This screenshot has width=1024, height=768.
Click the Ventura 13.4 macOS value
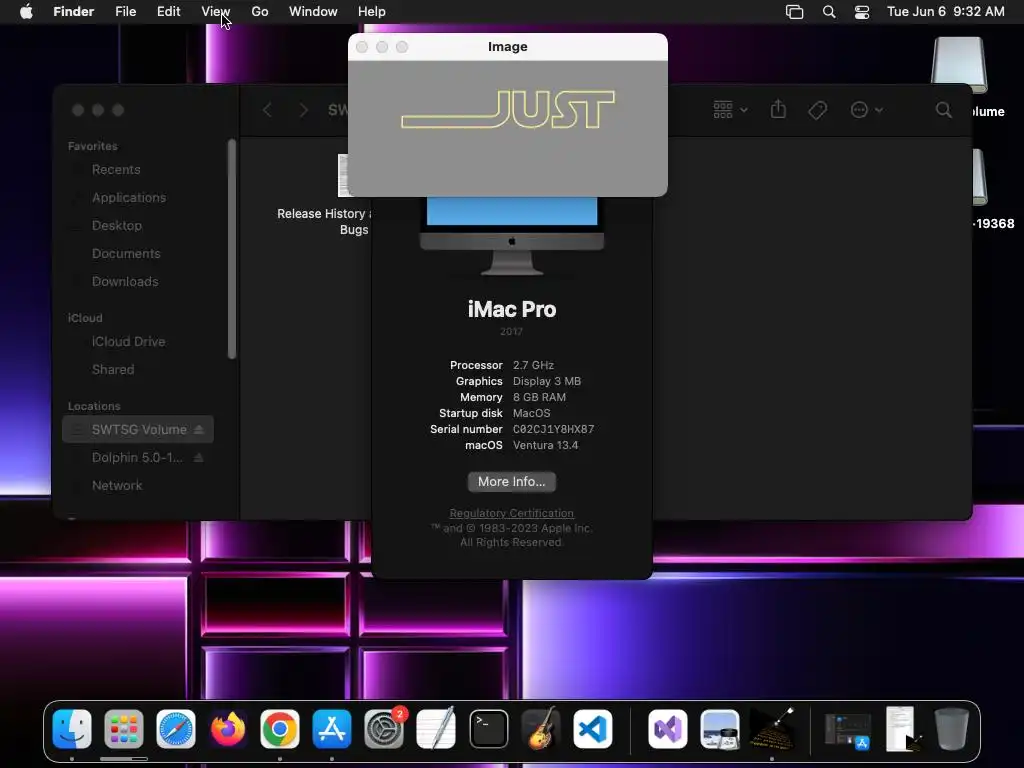click(x=545, y=445)
